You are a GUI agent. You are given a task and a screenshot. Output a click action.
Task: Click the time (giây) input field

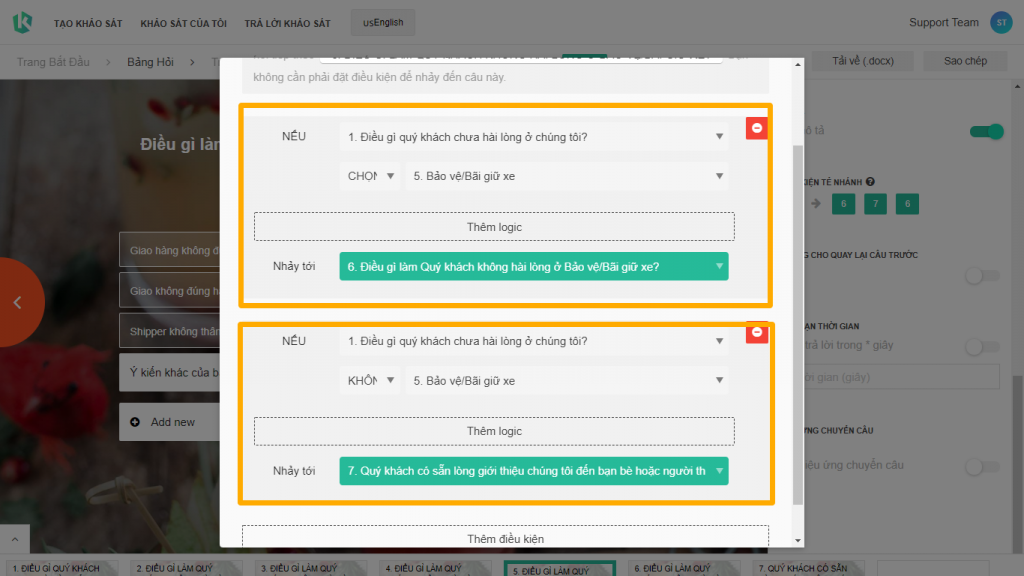[901, 377]
